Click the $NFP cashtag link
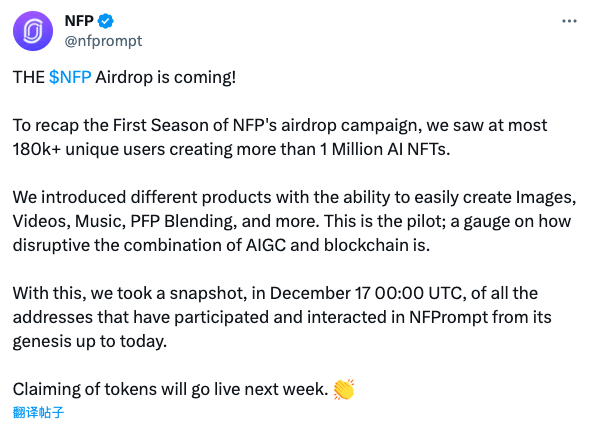Viewport: 592px width, 430px height. pyautogui.click(x=70, y=77)
